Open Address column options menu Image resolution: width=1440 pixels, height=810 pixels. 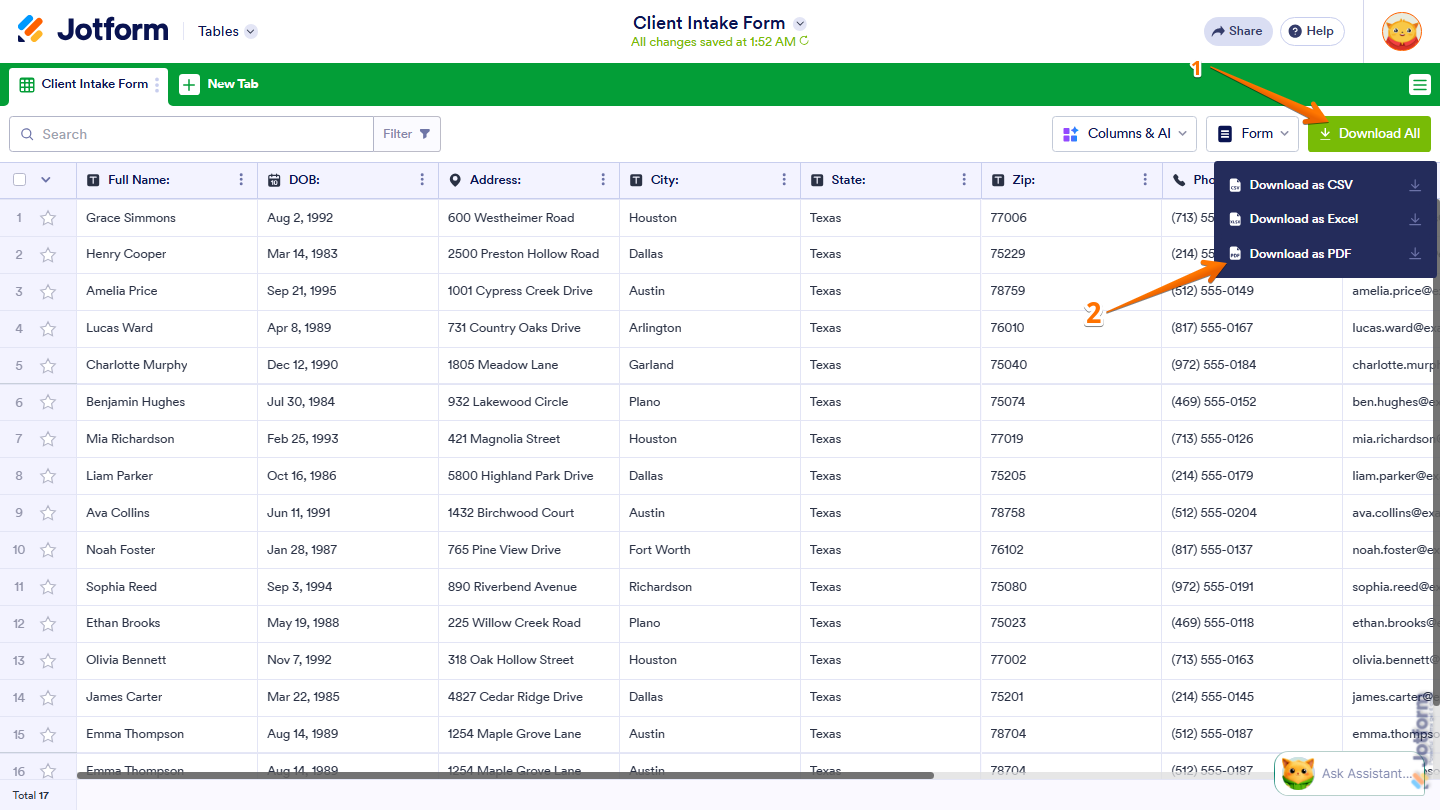[603, 180]
